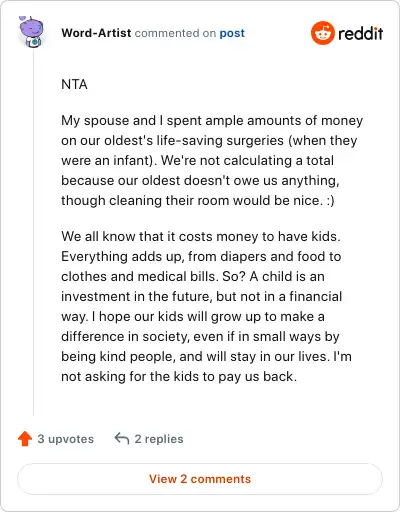Open the "2 replies" label
This screenshot has height=512, width=400.
159,439
